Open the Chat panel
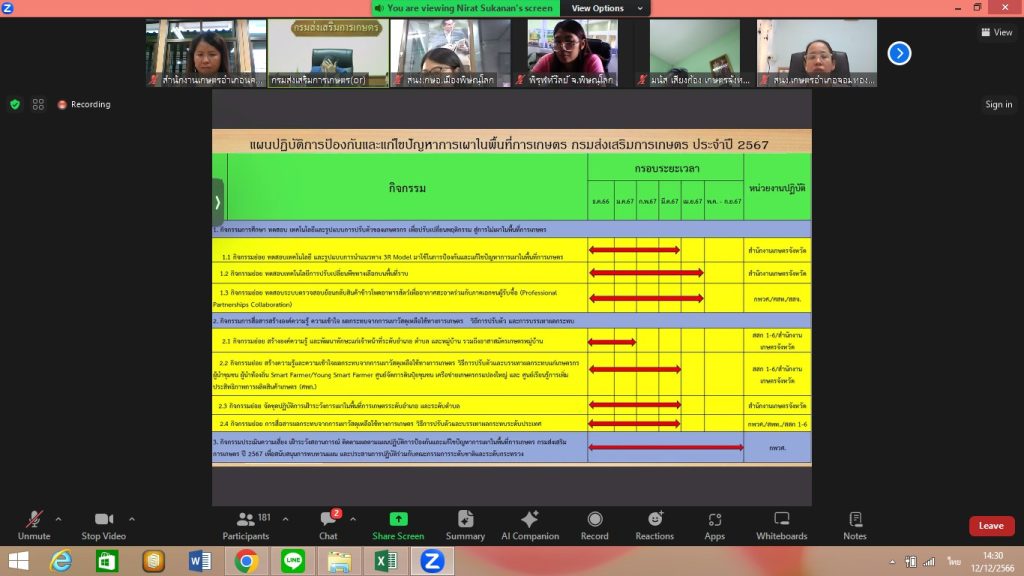 [328, 525]
